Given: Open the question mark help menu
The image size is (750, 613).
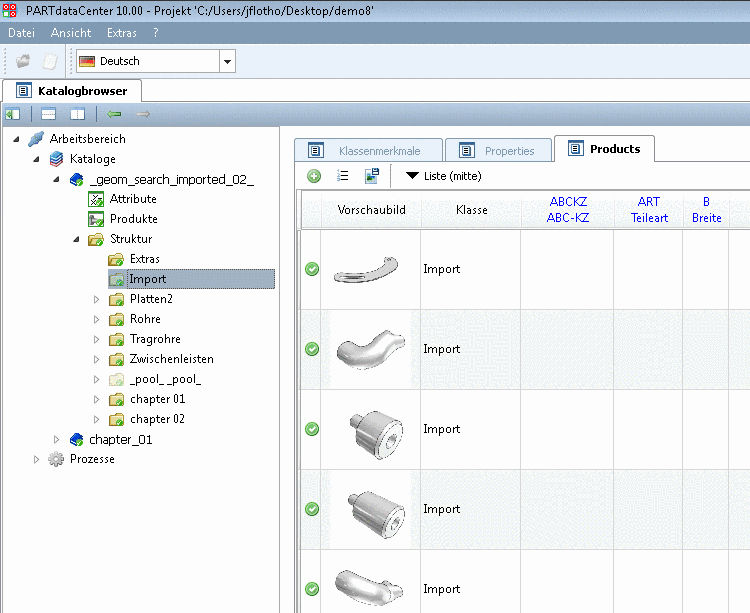Looking at the screenshot, I should (x=155, y=33).
